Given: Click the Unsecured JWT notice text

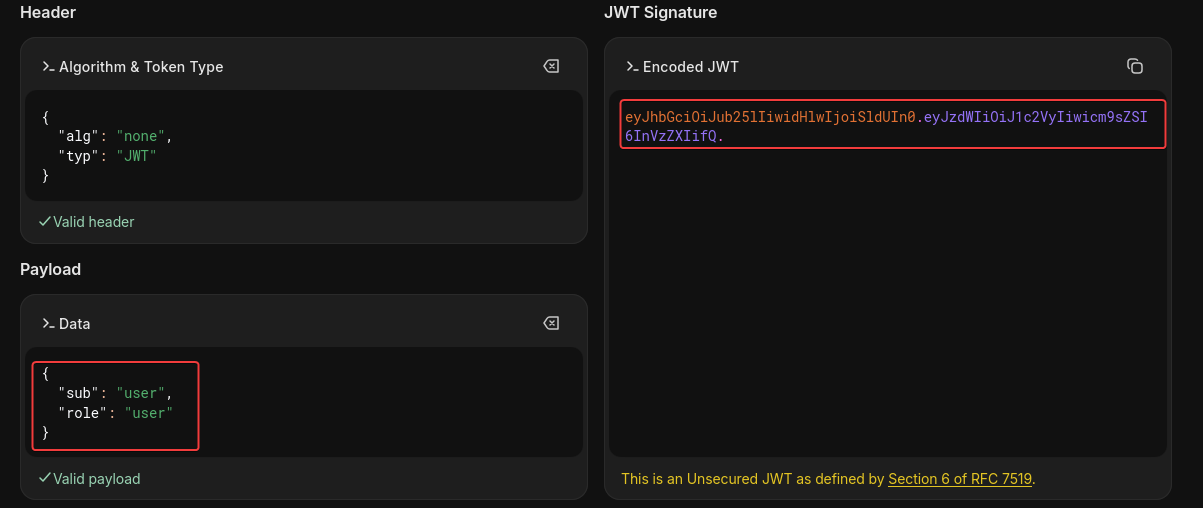Looking at the screenshot, I should tap(828, 479).
